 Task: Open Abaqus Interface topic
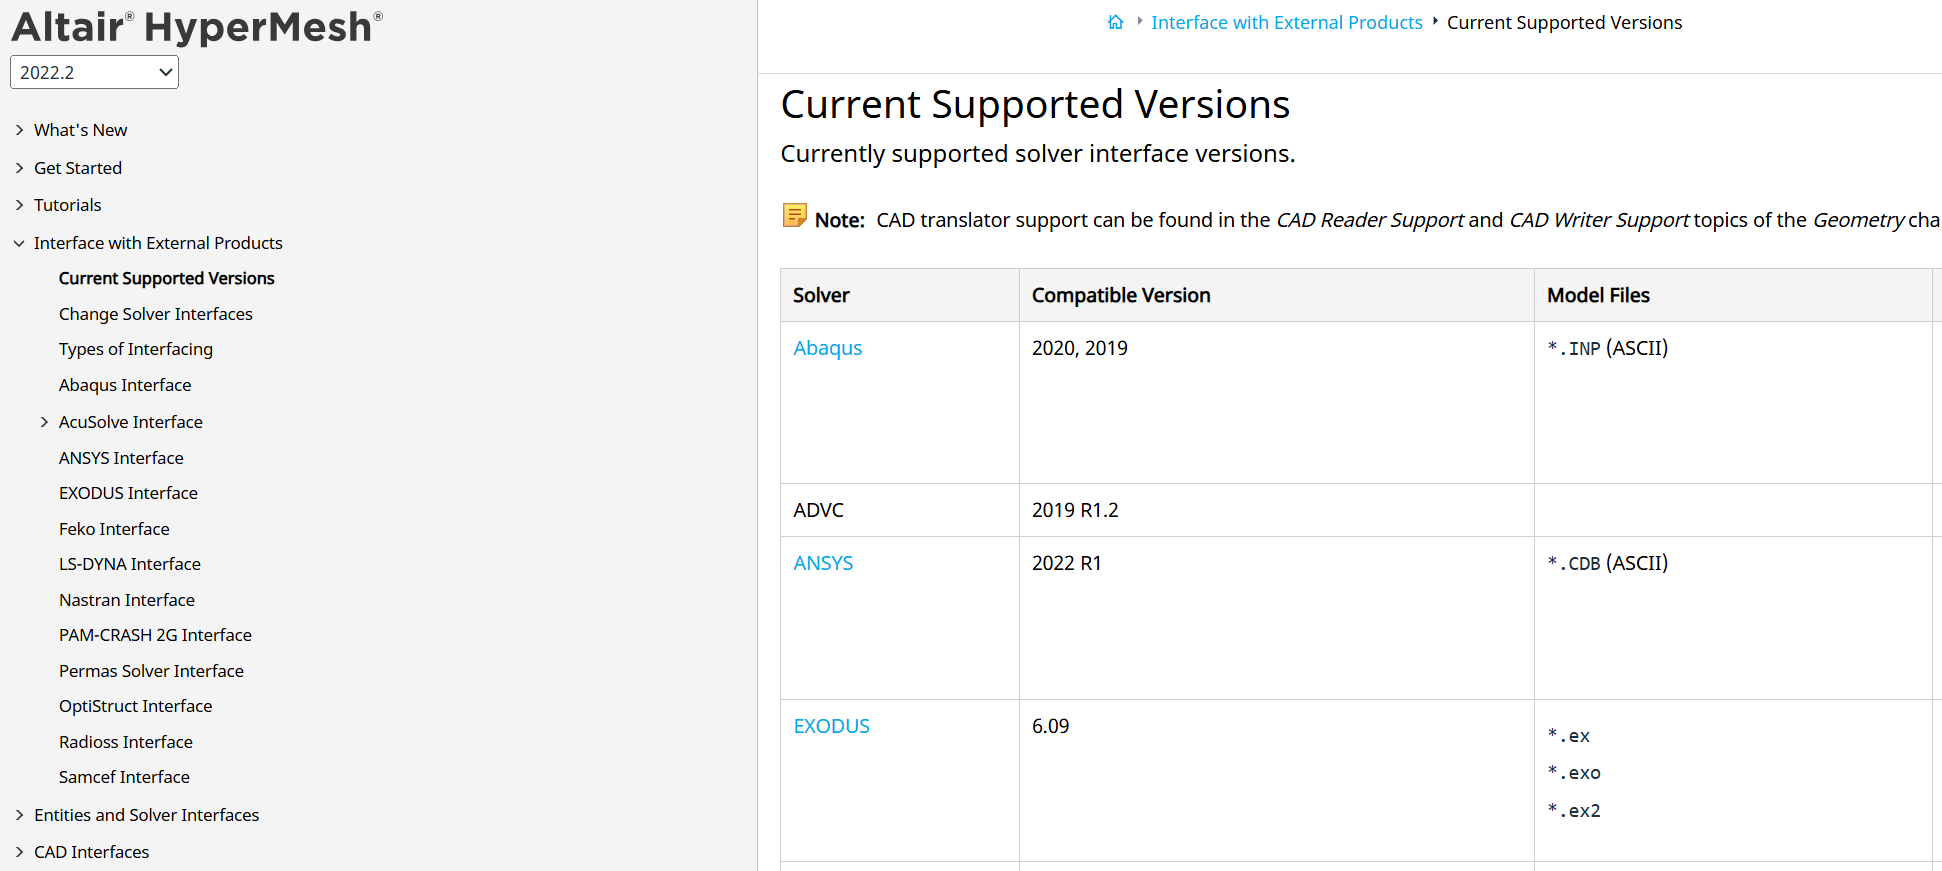[124, 385]
